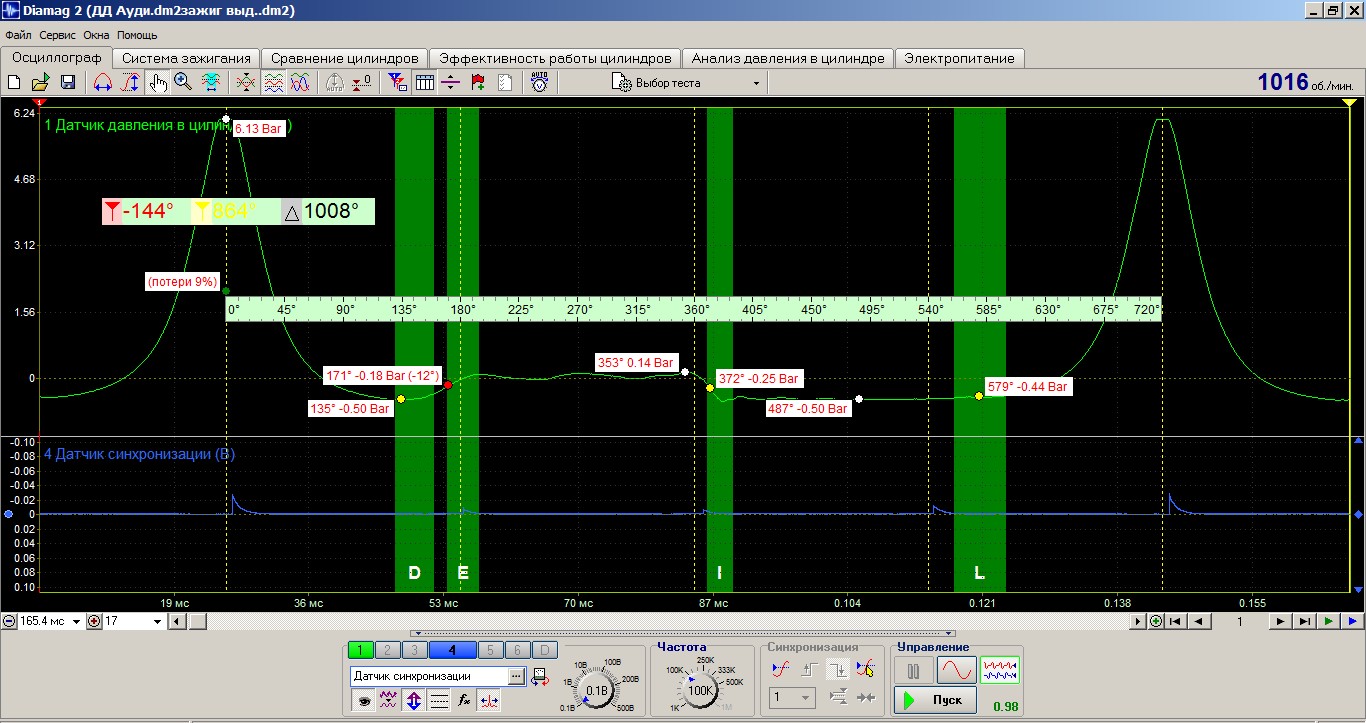
Task: Click the zero level marker icon
Action: tap(361, 83)
